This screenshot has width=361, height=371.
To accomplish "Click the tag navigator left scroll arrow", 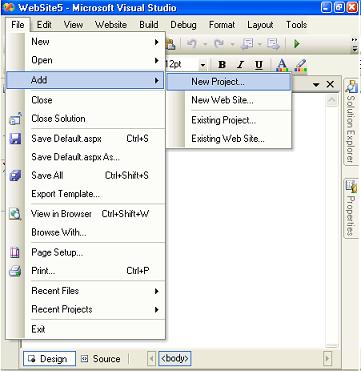I will tap(152, 359).
